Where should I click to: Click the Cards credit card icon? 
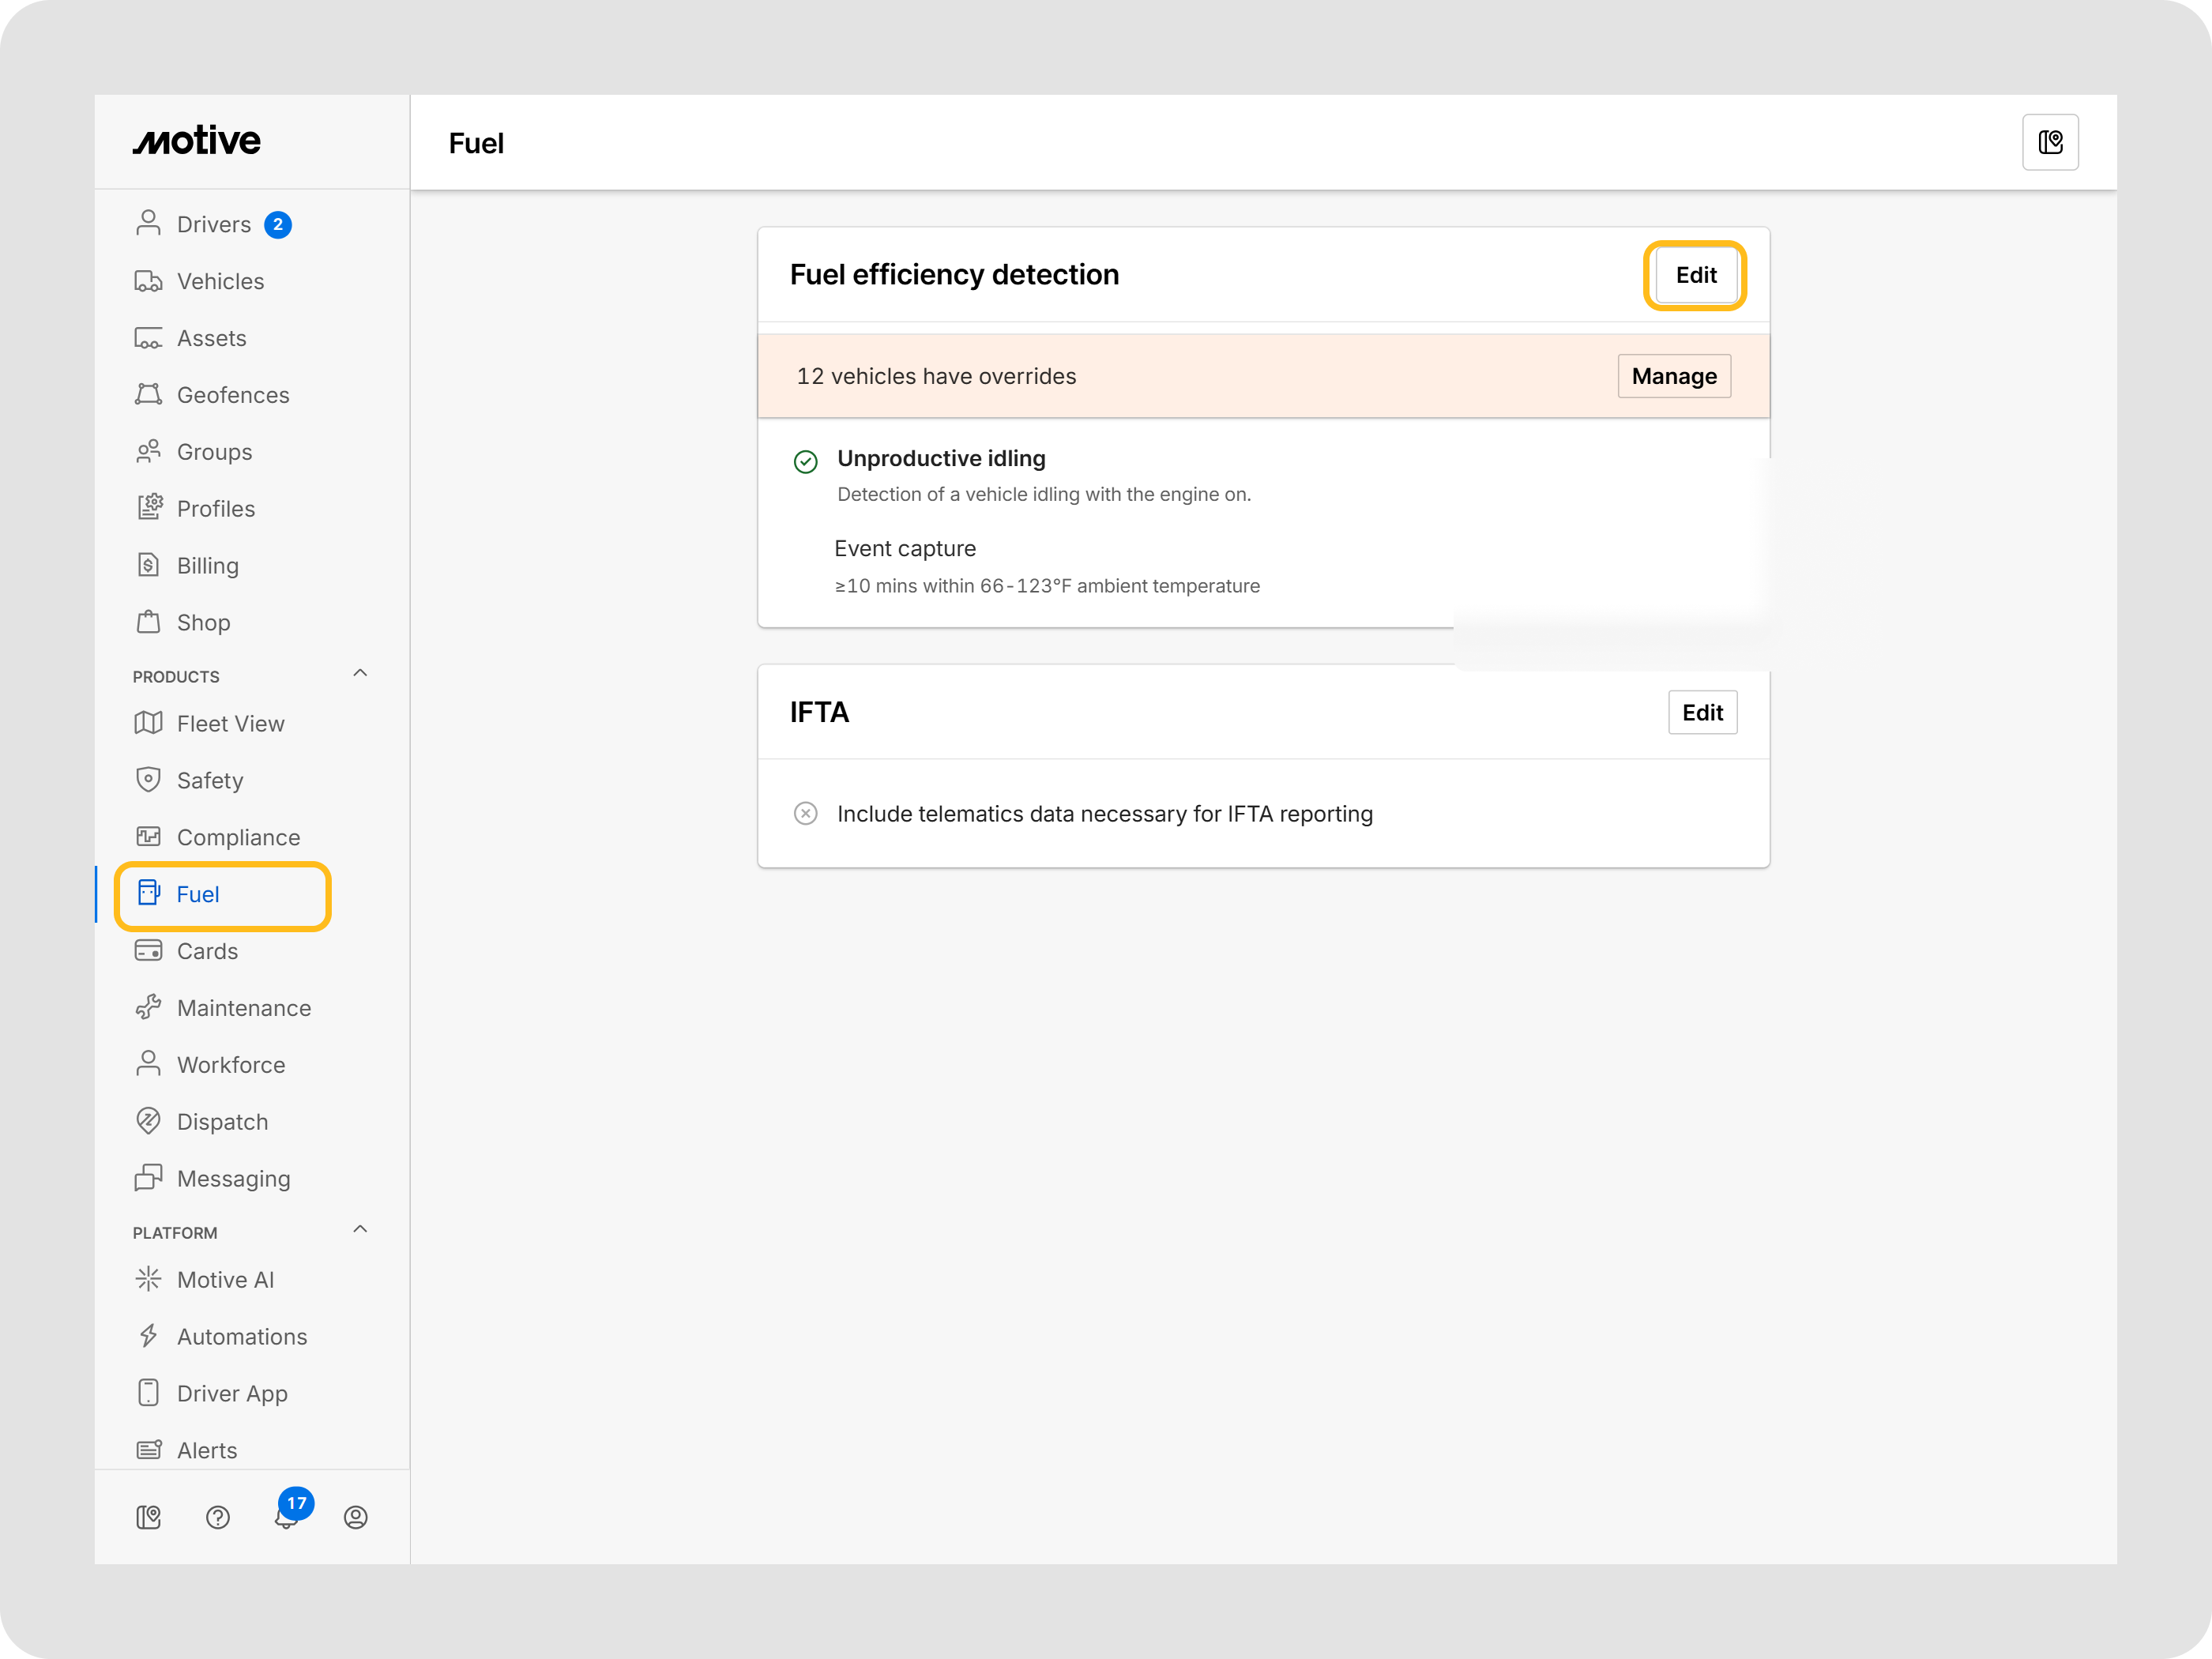(x=148, y=951)
